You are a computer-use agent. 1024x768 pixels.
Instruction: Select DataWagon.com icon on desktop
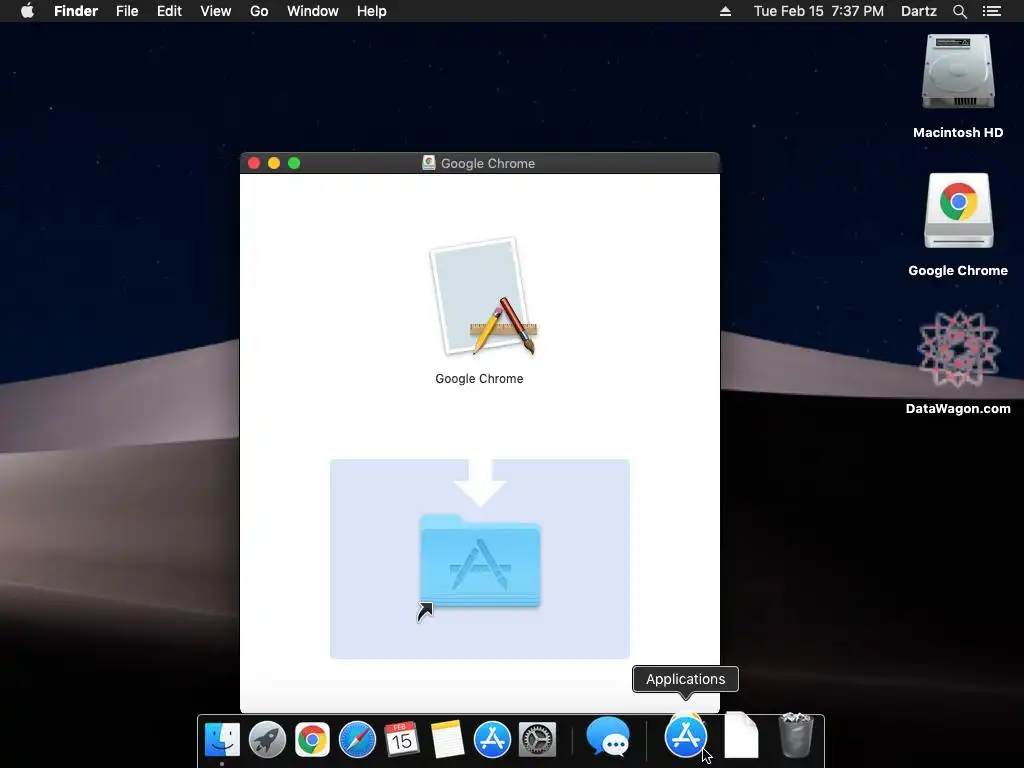[958, 349]
